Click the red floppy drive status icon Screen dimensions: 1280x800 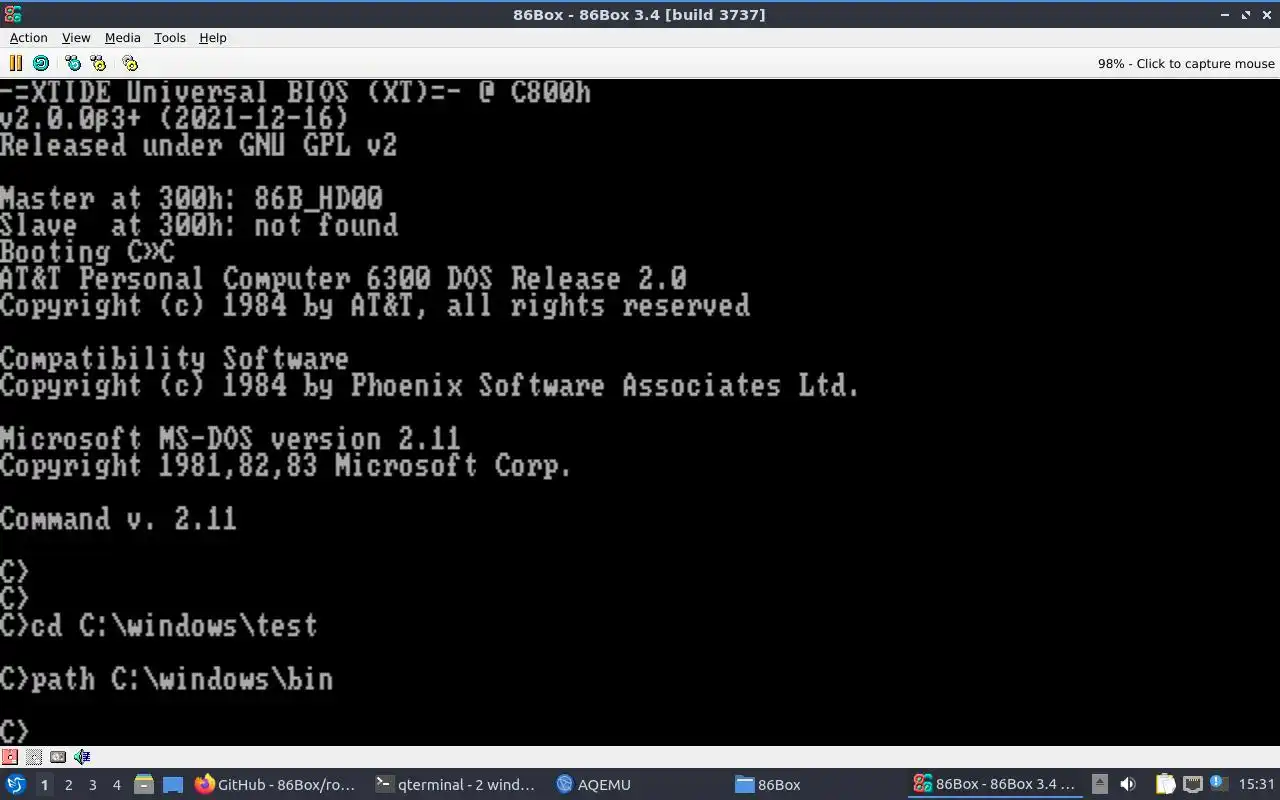coord(10,757)
